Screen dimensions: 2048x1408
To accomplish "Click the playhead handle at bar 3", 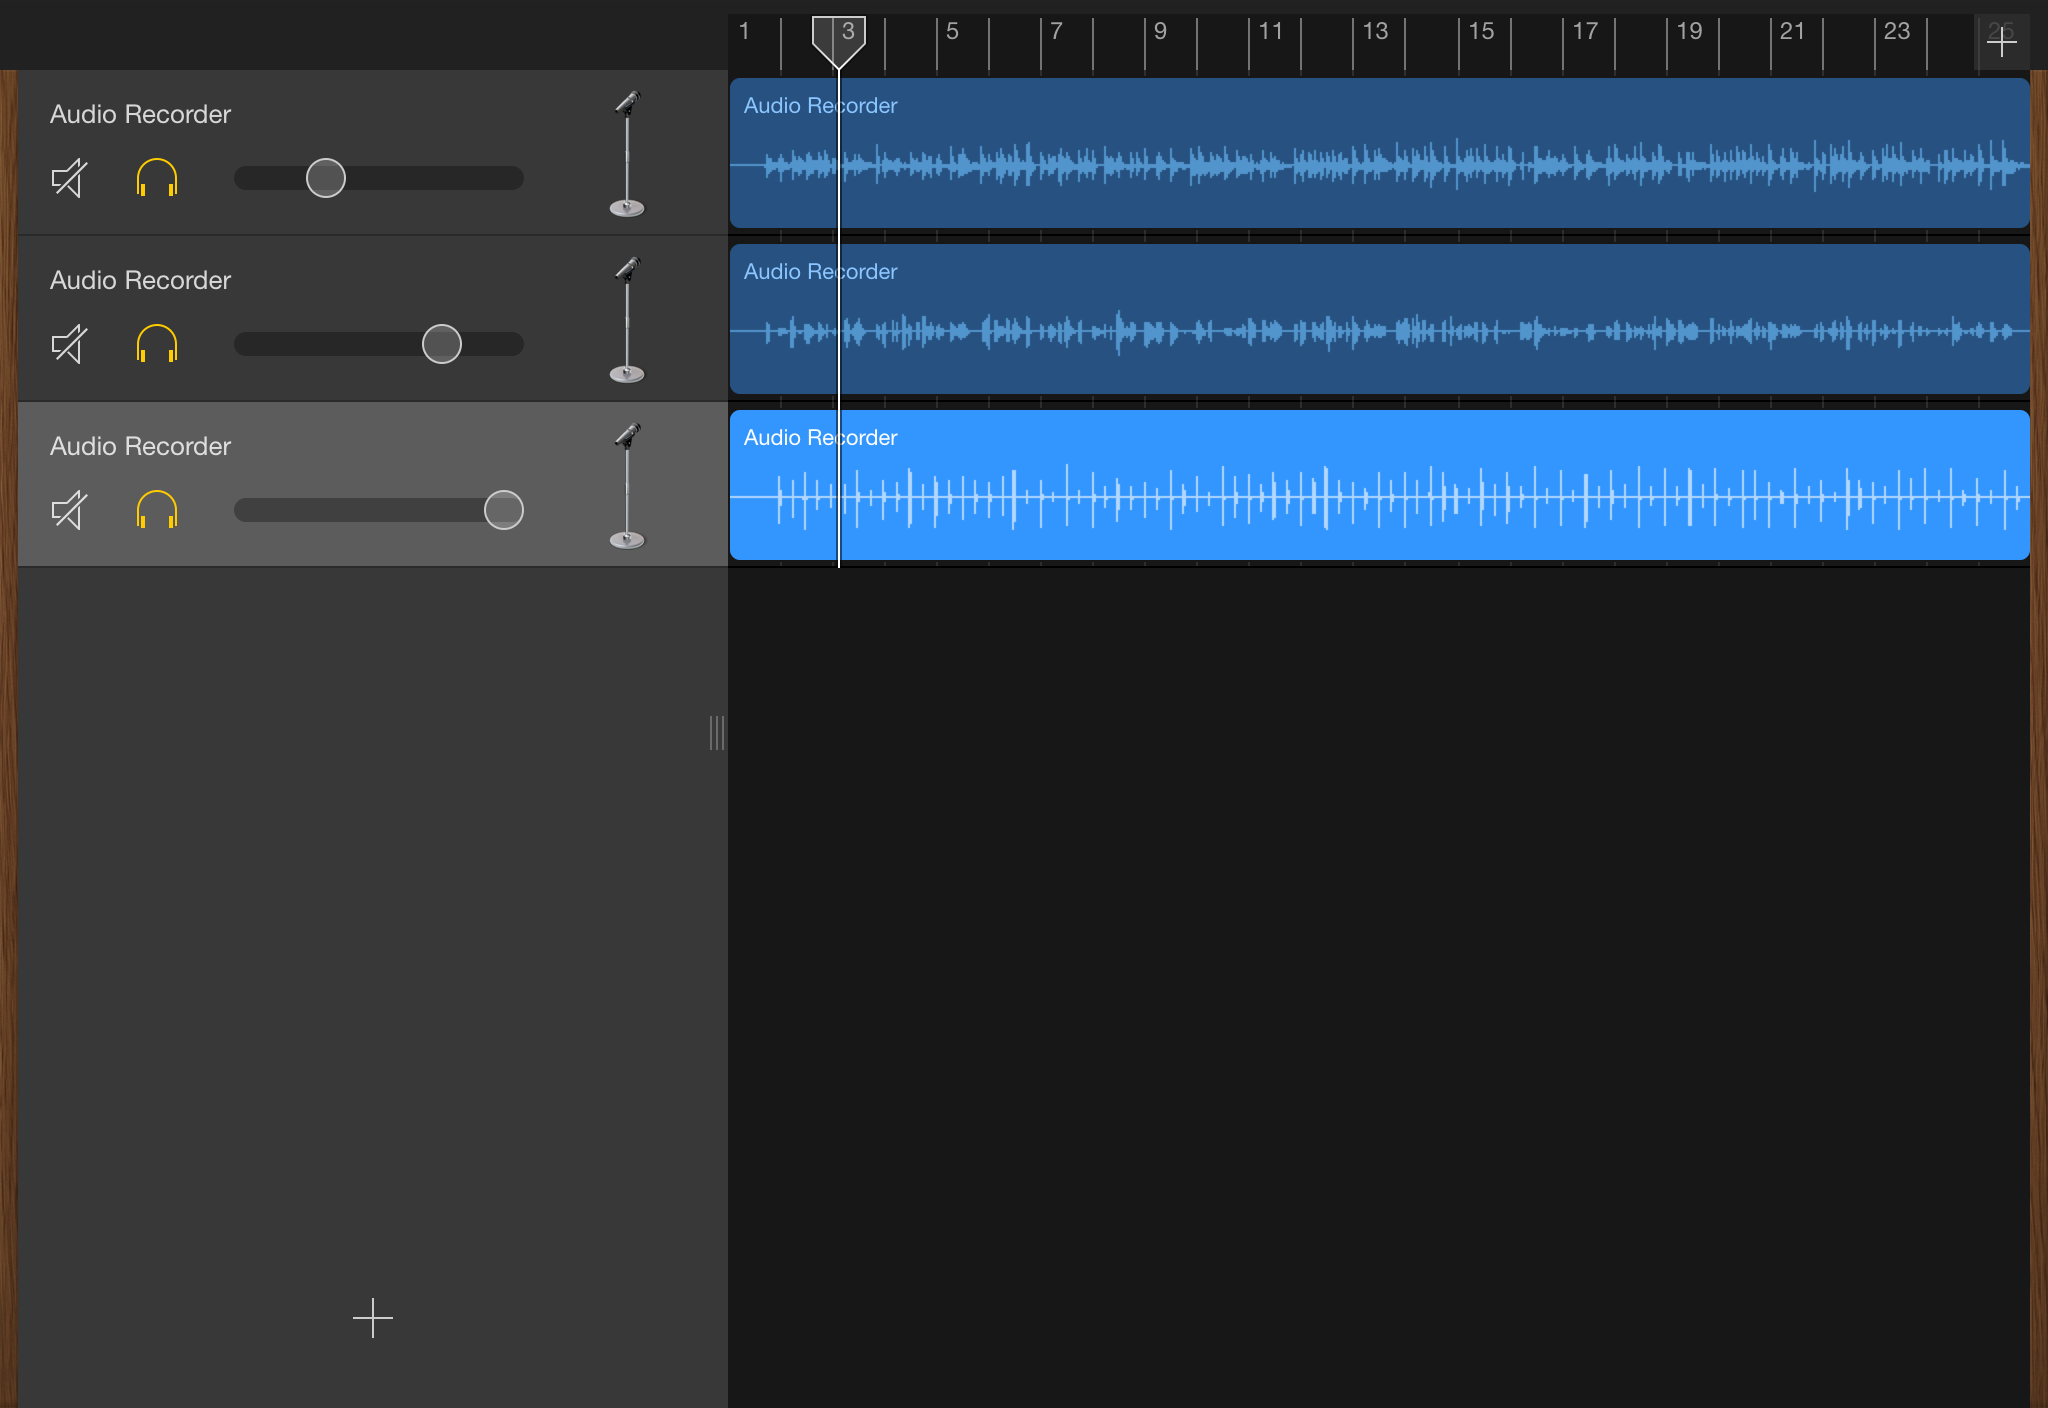I will 838,40.
